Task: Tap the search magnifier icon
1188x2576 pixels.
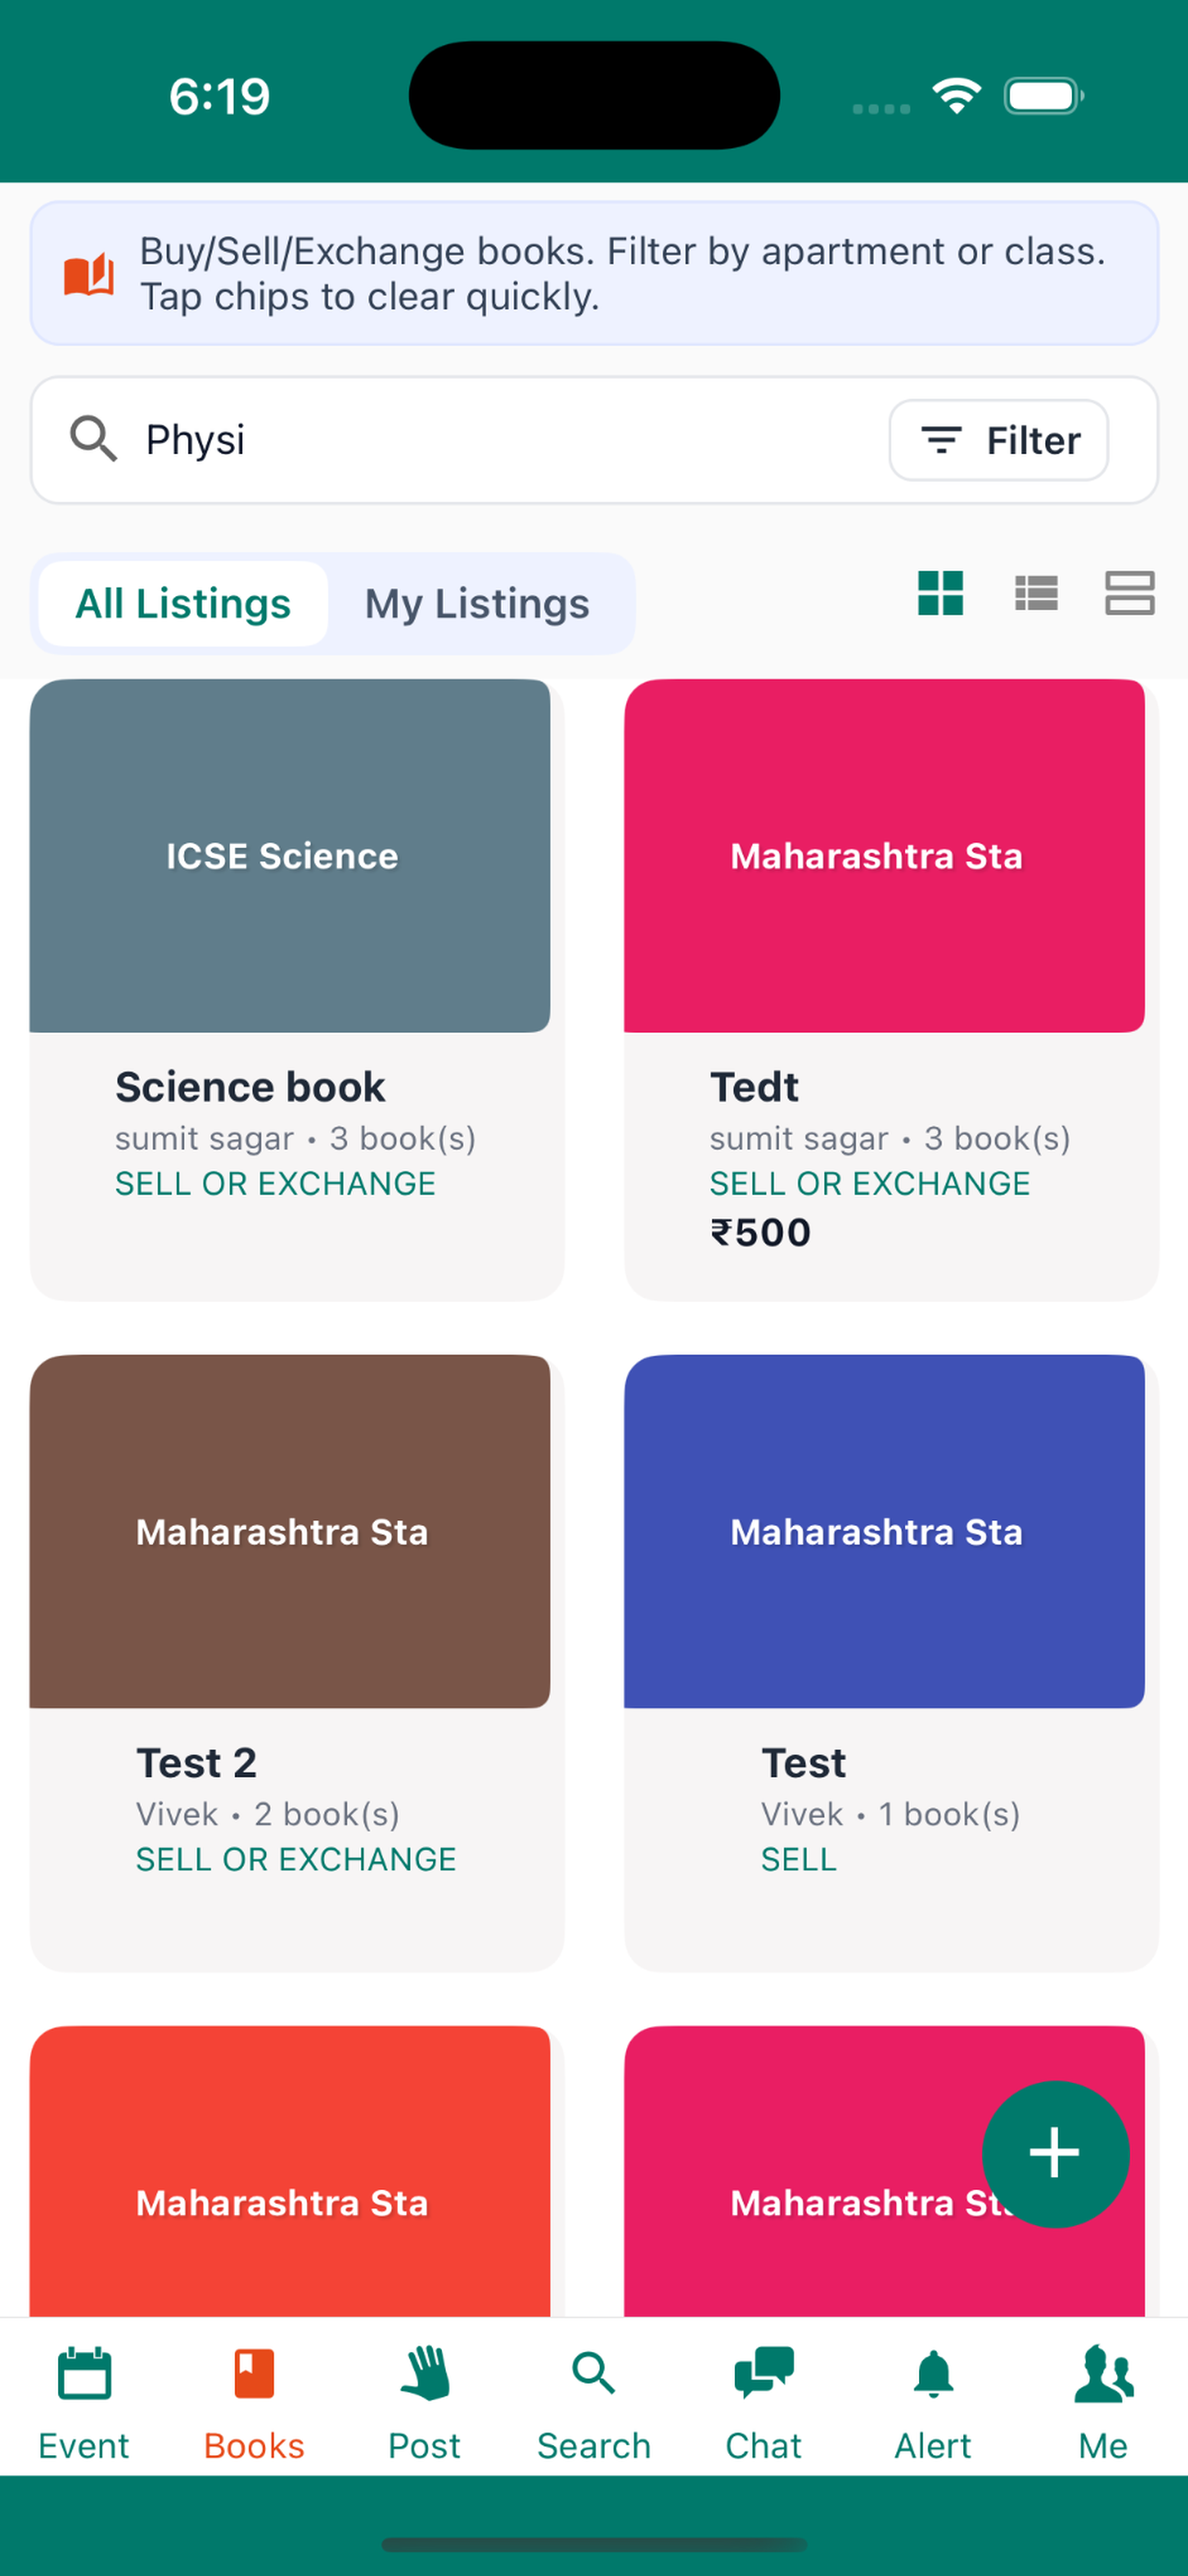Action: [93, 439]
